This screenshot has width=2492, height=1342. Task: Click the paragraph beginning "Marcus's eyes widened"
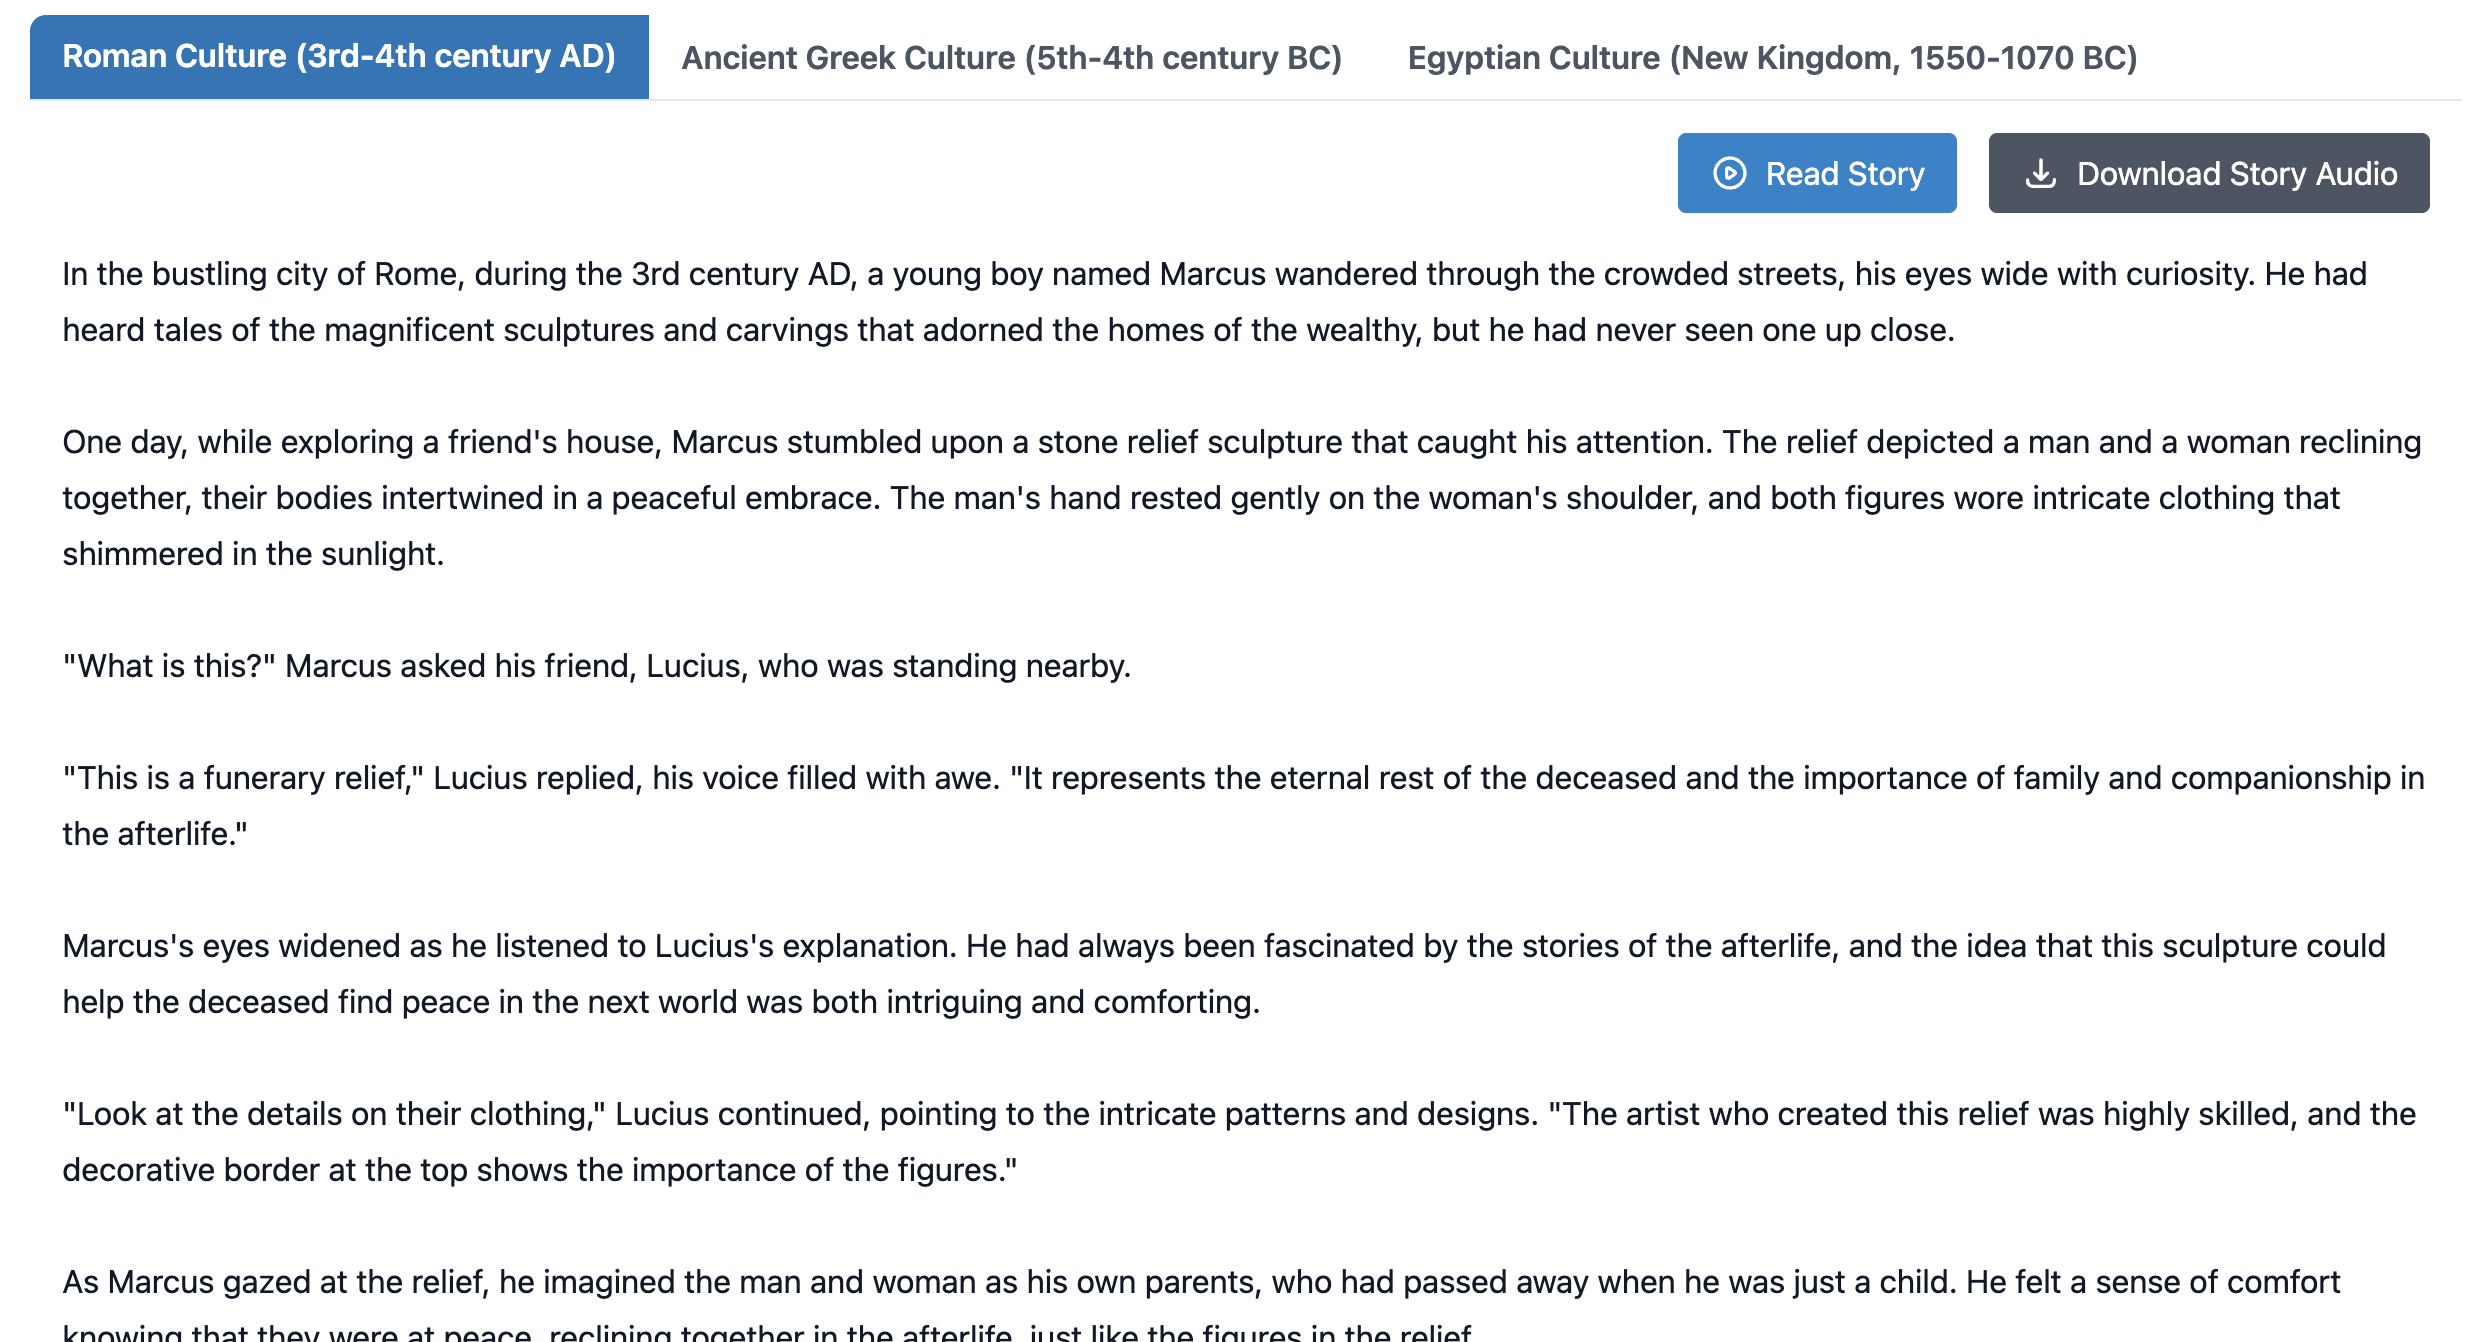point(1224,974)
